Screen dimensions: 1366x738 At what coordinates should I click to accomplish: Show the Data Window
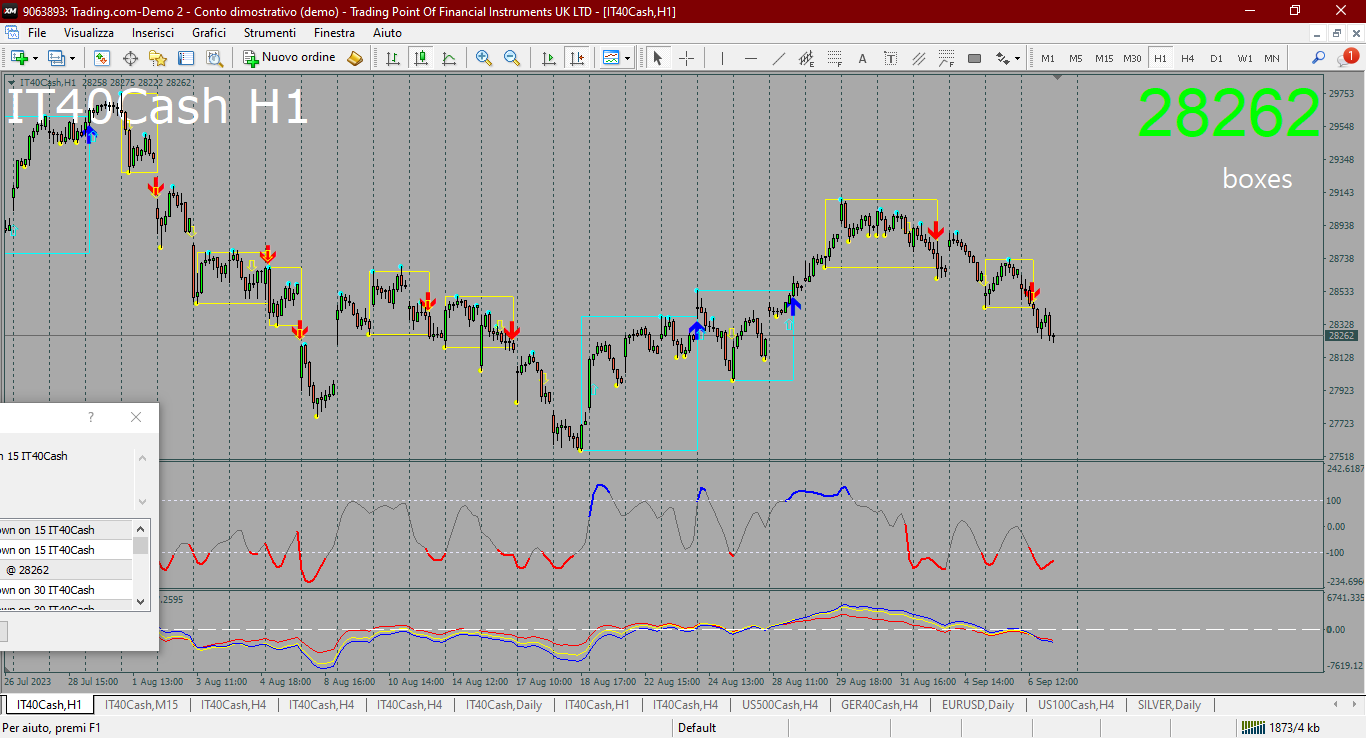[x=130, y=58]
